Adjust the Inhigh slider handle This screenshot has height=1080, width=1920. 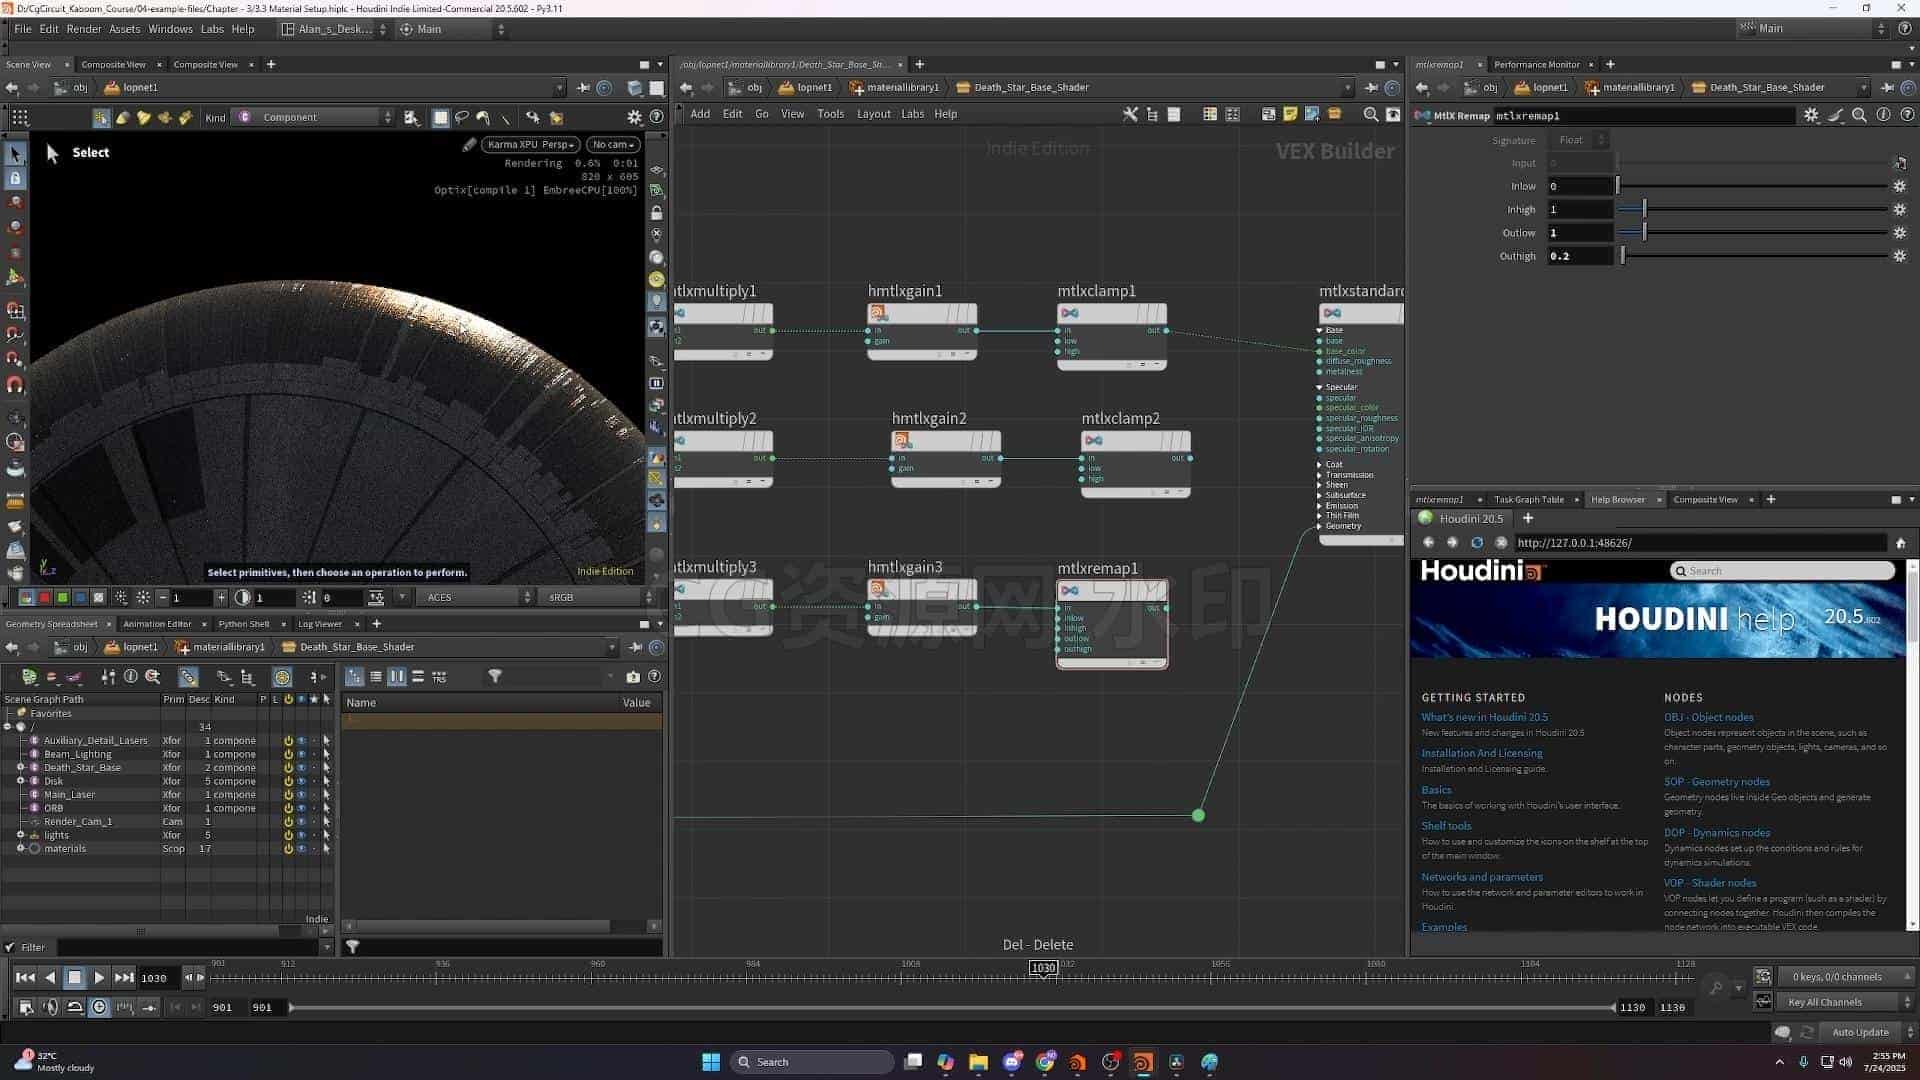tap(1644, 210)
